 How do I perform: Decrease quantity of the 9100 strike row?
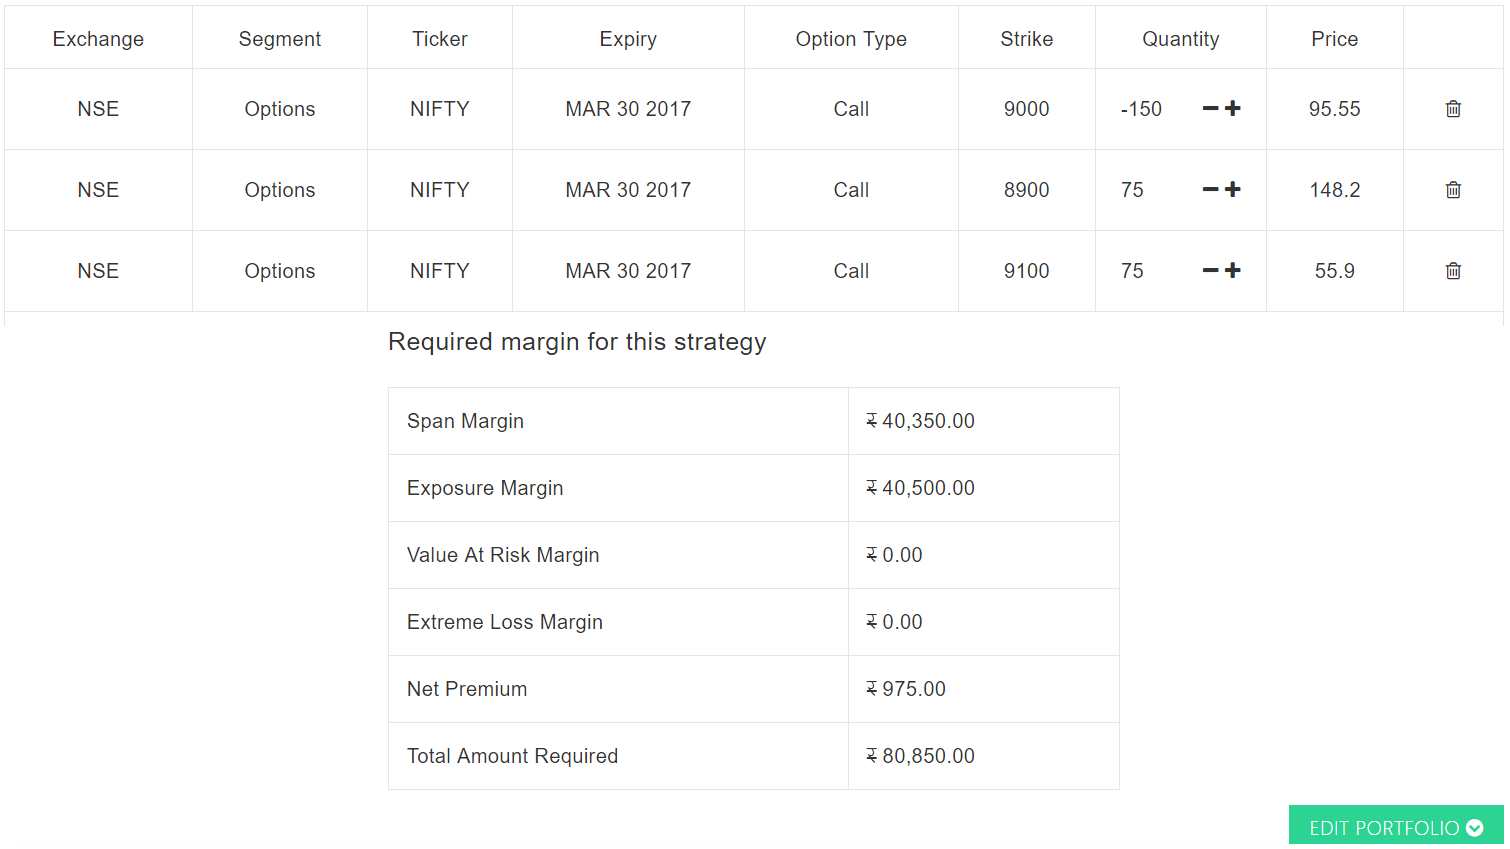point(1210,270)
